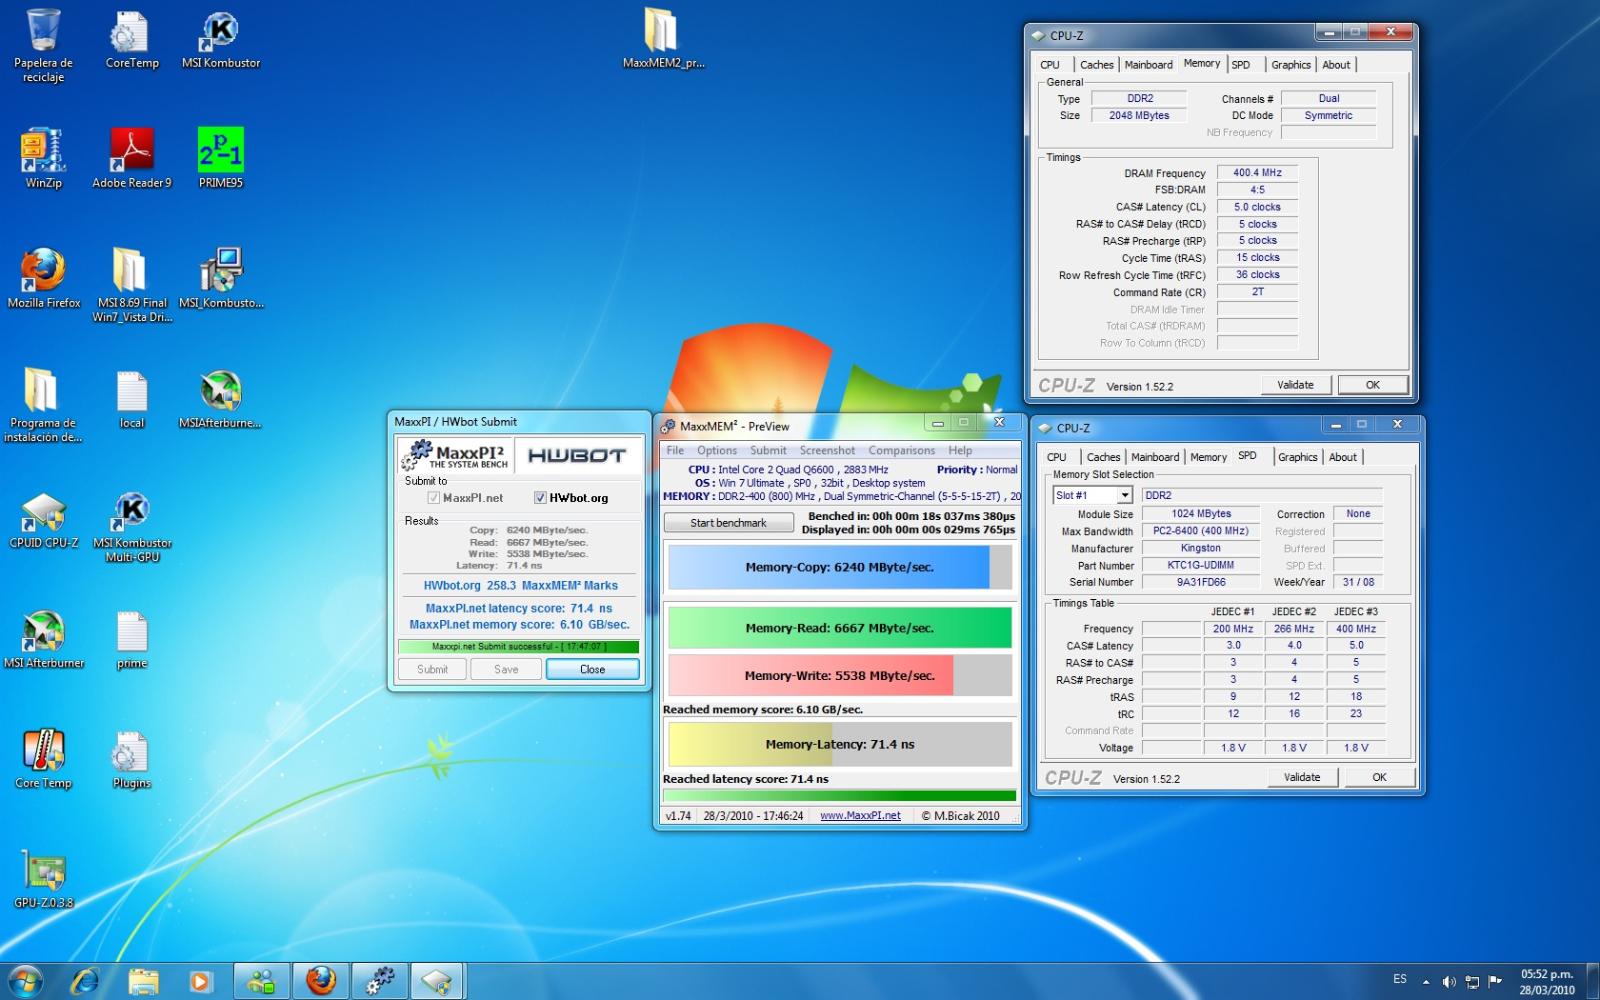The height and width of the screenshot is (1000, 1600).
Task: Click the Memory-Read 6667 MByte/sec bar
Action: 840,628
